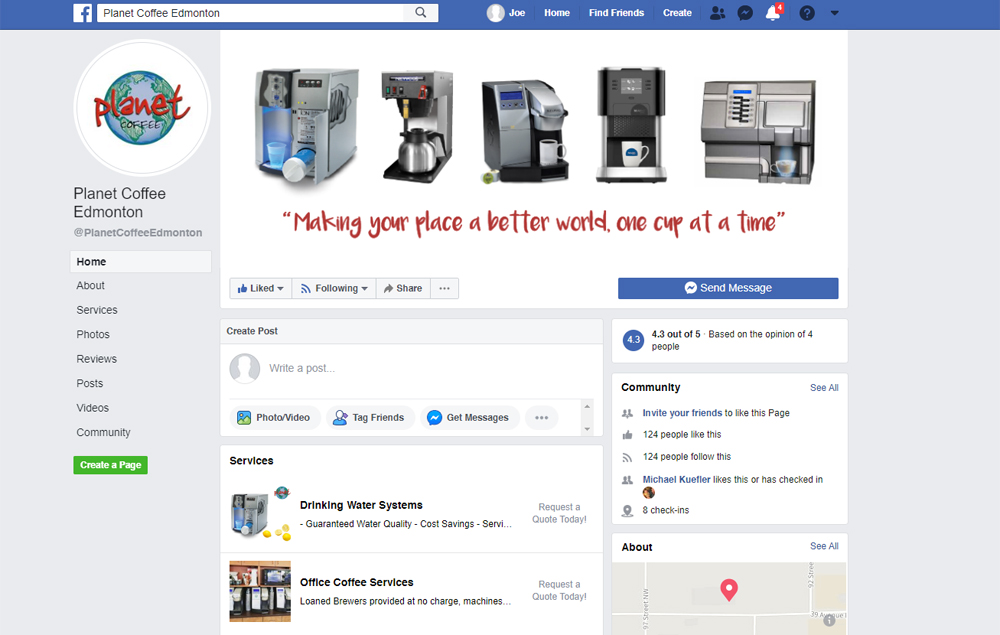Click the map location pin marker

click(x=729, y=590)
